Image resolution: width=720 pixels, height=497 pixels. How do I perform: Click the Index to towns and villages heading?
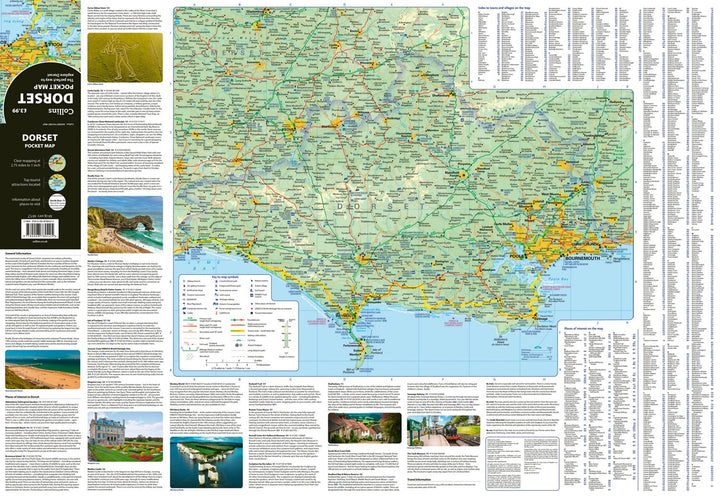[504, 8]
